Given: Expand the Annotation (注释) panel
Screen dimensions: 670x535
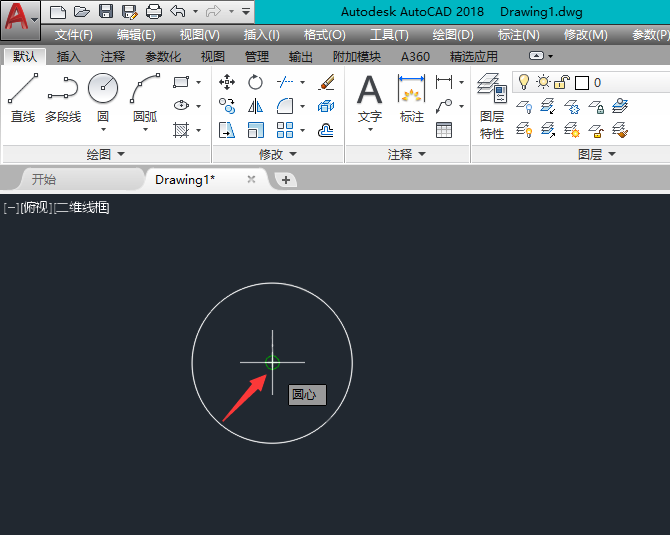Looking at the screenshot, I should [407, 154].
